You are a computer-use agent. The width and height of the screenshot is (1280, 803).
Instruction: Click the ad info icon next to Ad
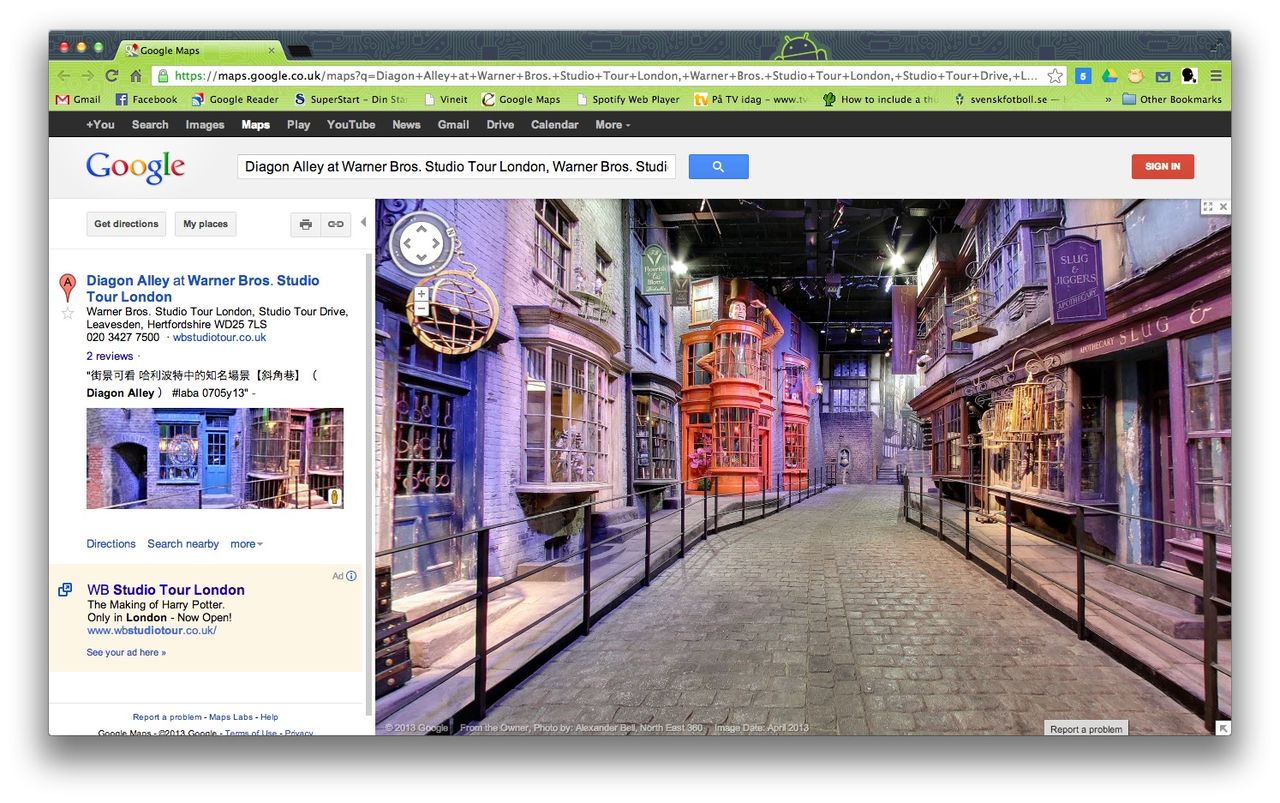pyautogui.click(x=351, y=576)
